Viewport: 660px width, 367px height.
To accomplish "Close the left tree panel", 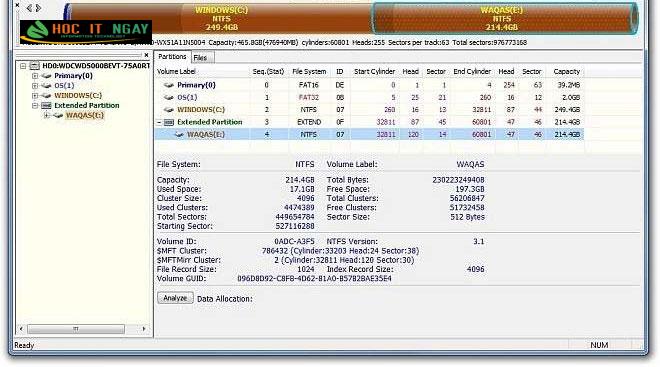I will [146, 55].
